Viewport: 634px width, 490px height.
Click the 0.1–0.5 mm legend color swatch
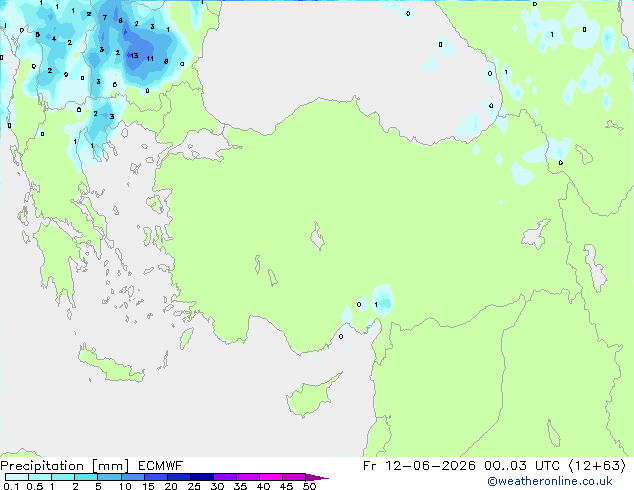(x=17, y=477)
